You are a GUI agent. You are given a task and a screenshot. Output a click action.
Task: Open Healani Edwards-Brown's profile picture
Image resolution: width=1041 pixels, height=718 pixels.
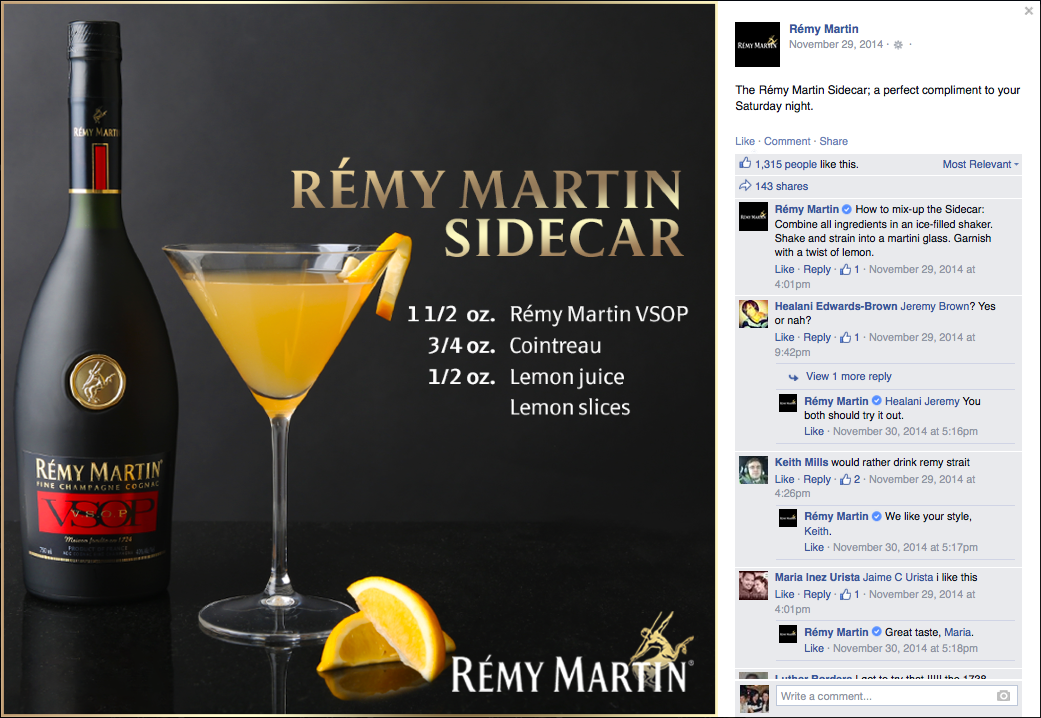click(753, 314)
